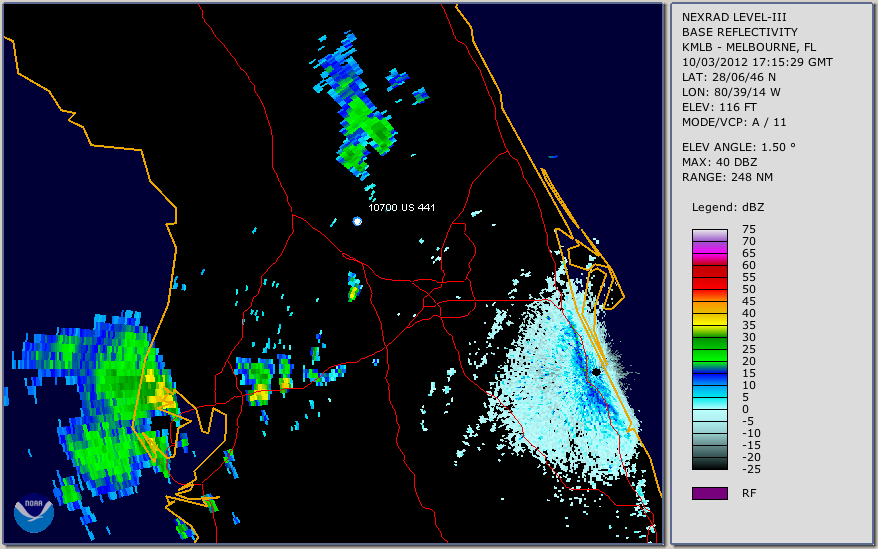
Task: Click the orange 40 dBZ legend band
Action: (709, 307)
